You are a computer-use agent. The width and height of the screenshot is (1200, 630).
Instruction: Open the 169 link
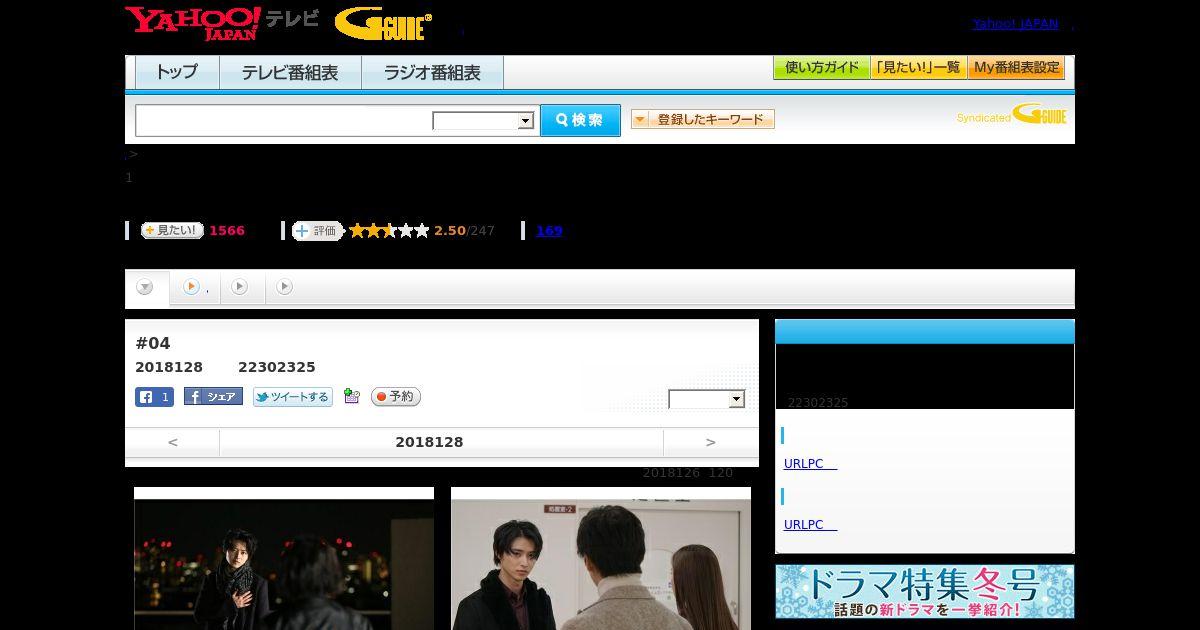(549, 230)
